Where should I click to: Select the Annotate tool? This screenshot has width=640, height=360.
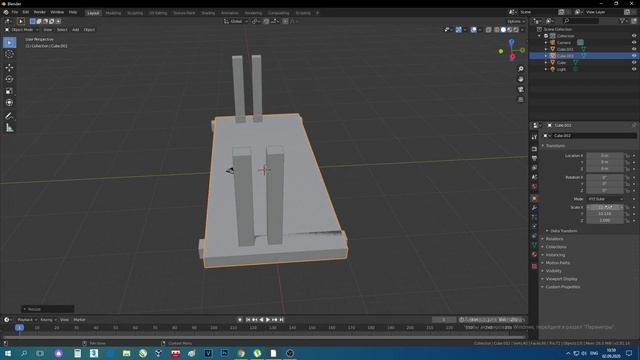click(9, 116)
